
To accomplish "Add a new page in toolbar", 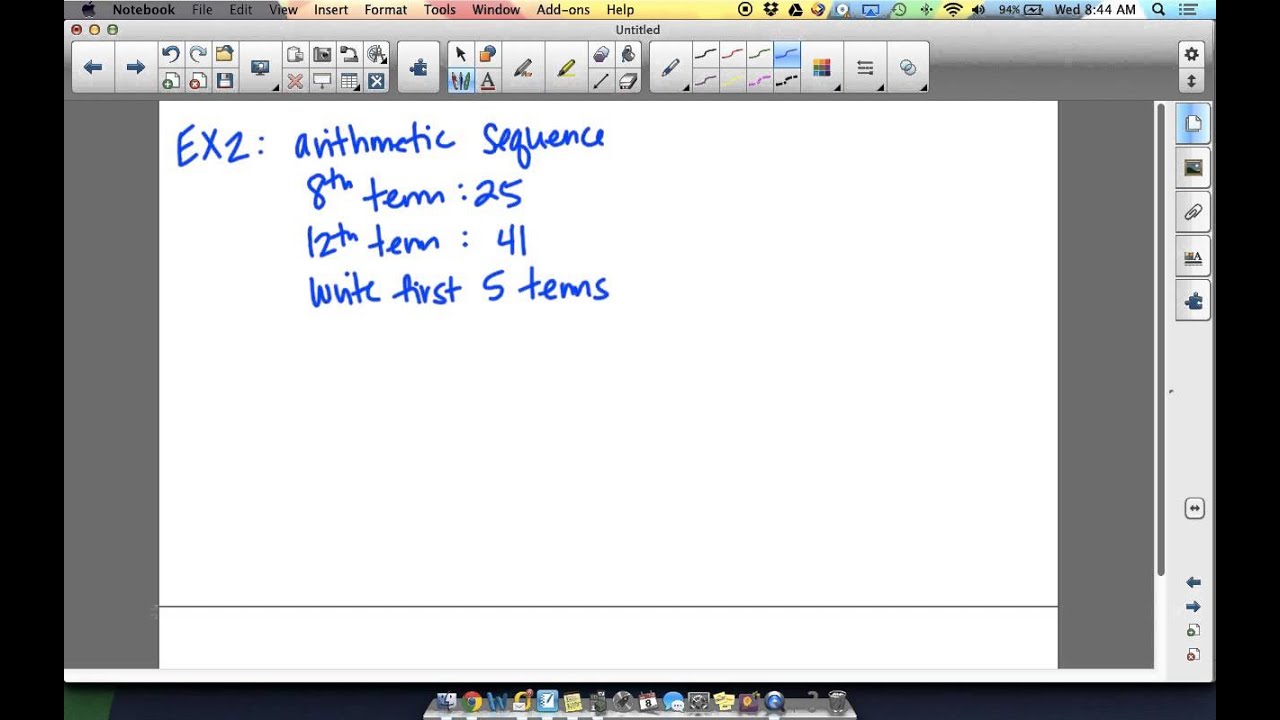I will click(171, 81).
